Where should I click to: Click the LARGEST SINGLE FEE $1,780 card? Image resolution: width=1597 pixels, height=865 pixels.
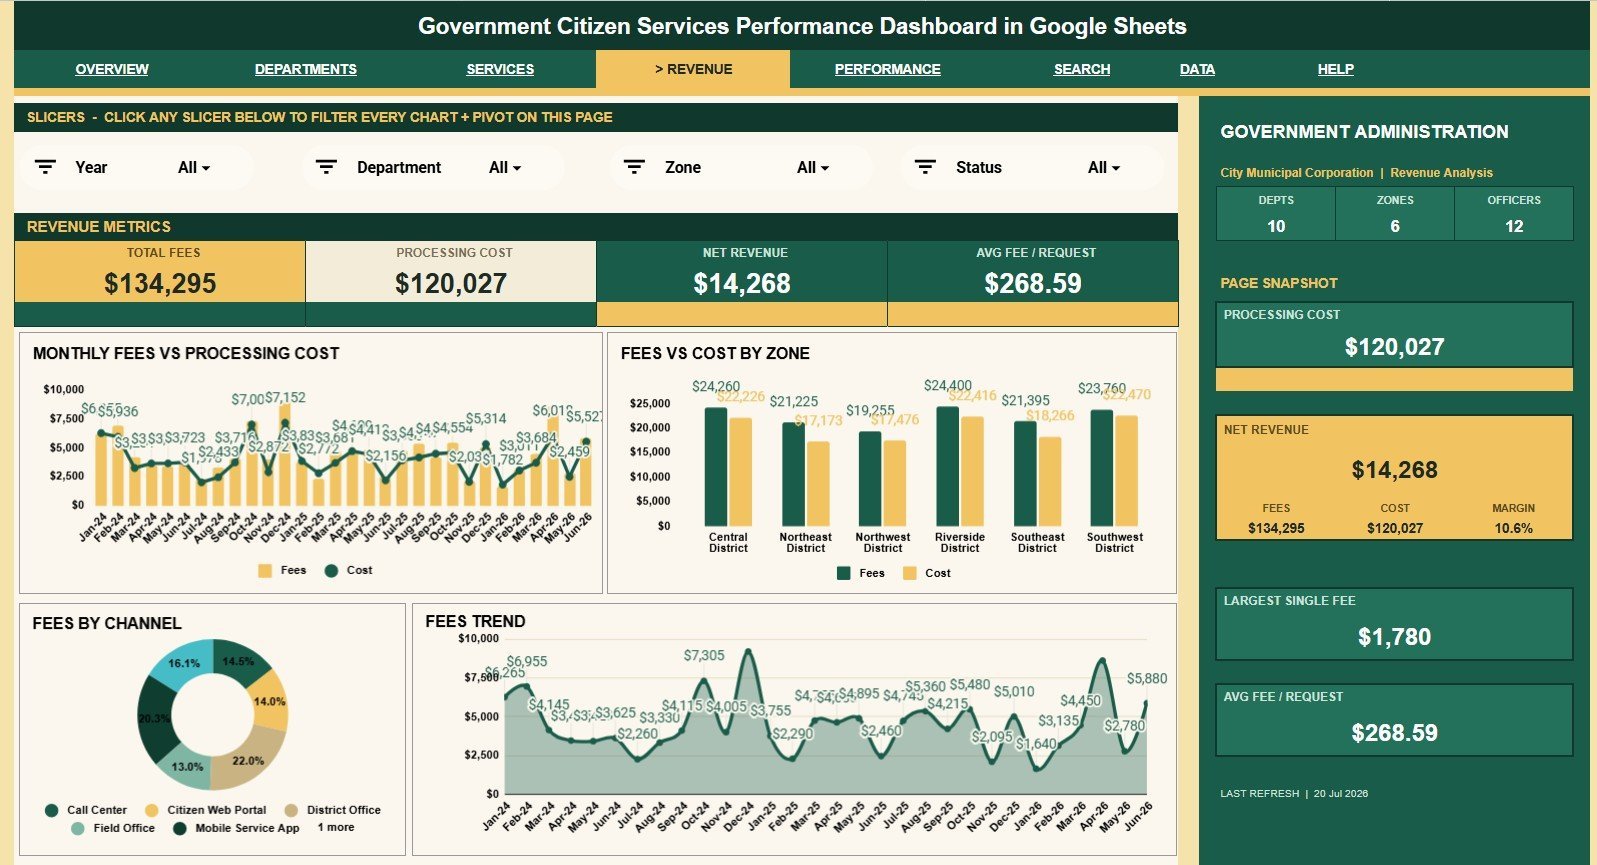(x=1394, y=624)
